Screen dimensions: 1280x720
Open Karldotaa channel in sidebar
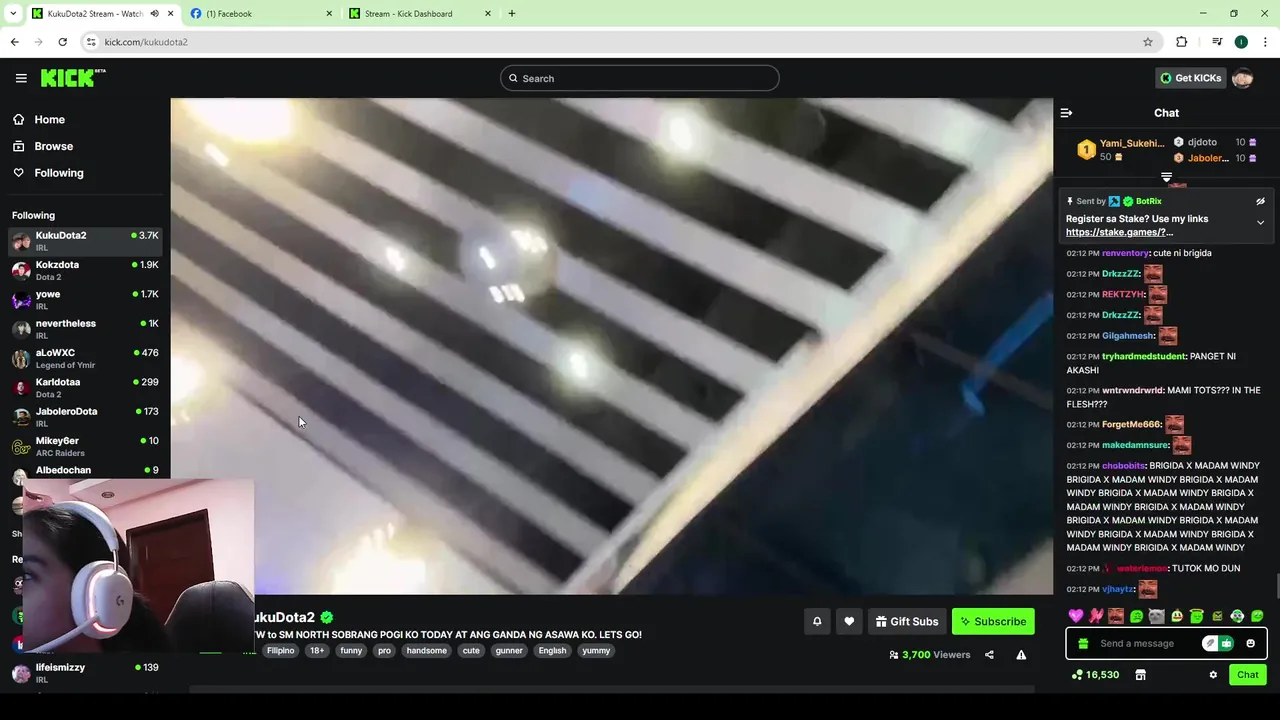(85, 387)
